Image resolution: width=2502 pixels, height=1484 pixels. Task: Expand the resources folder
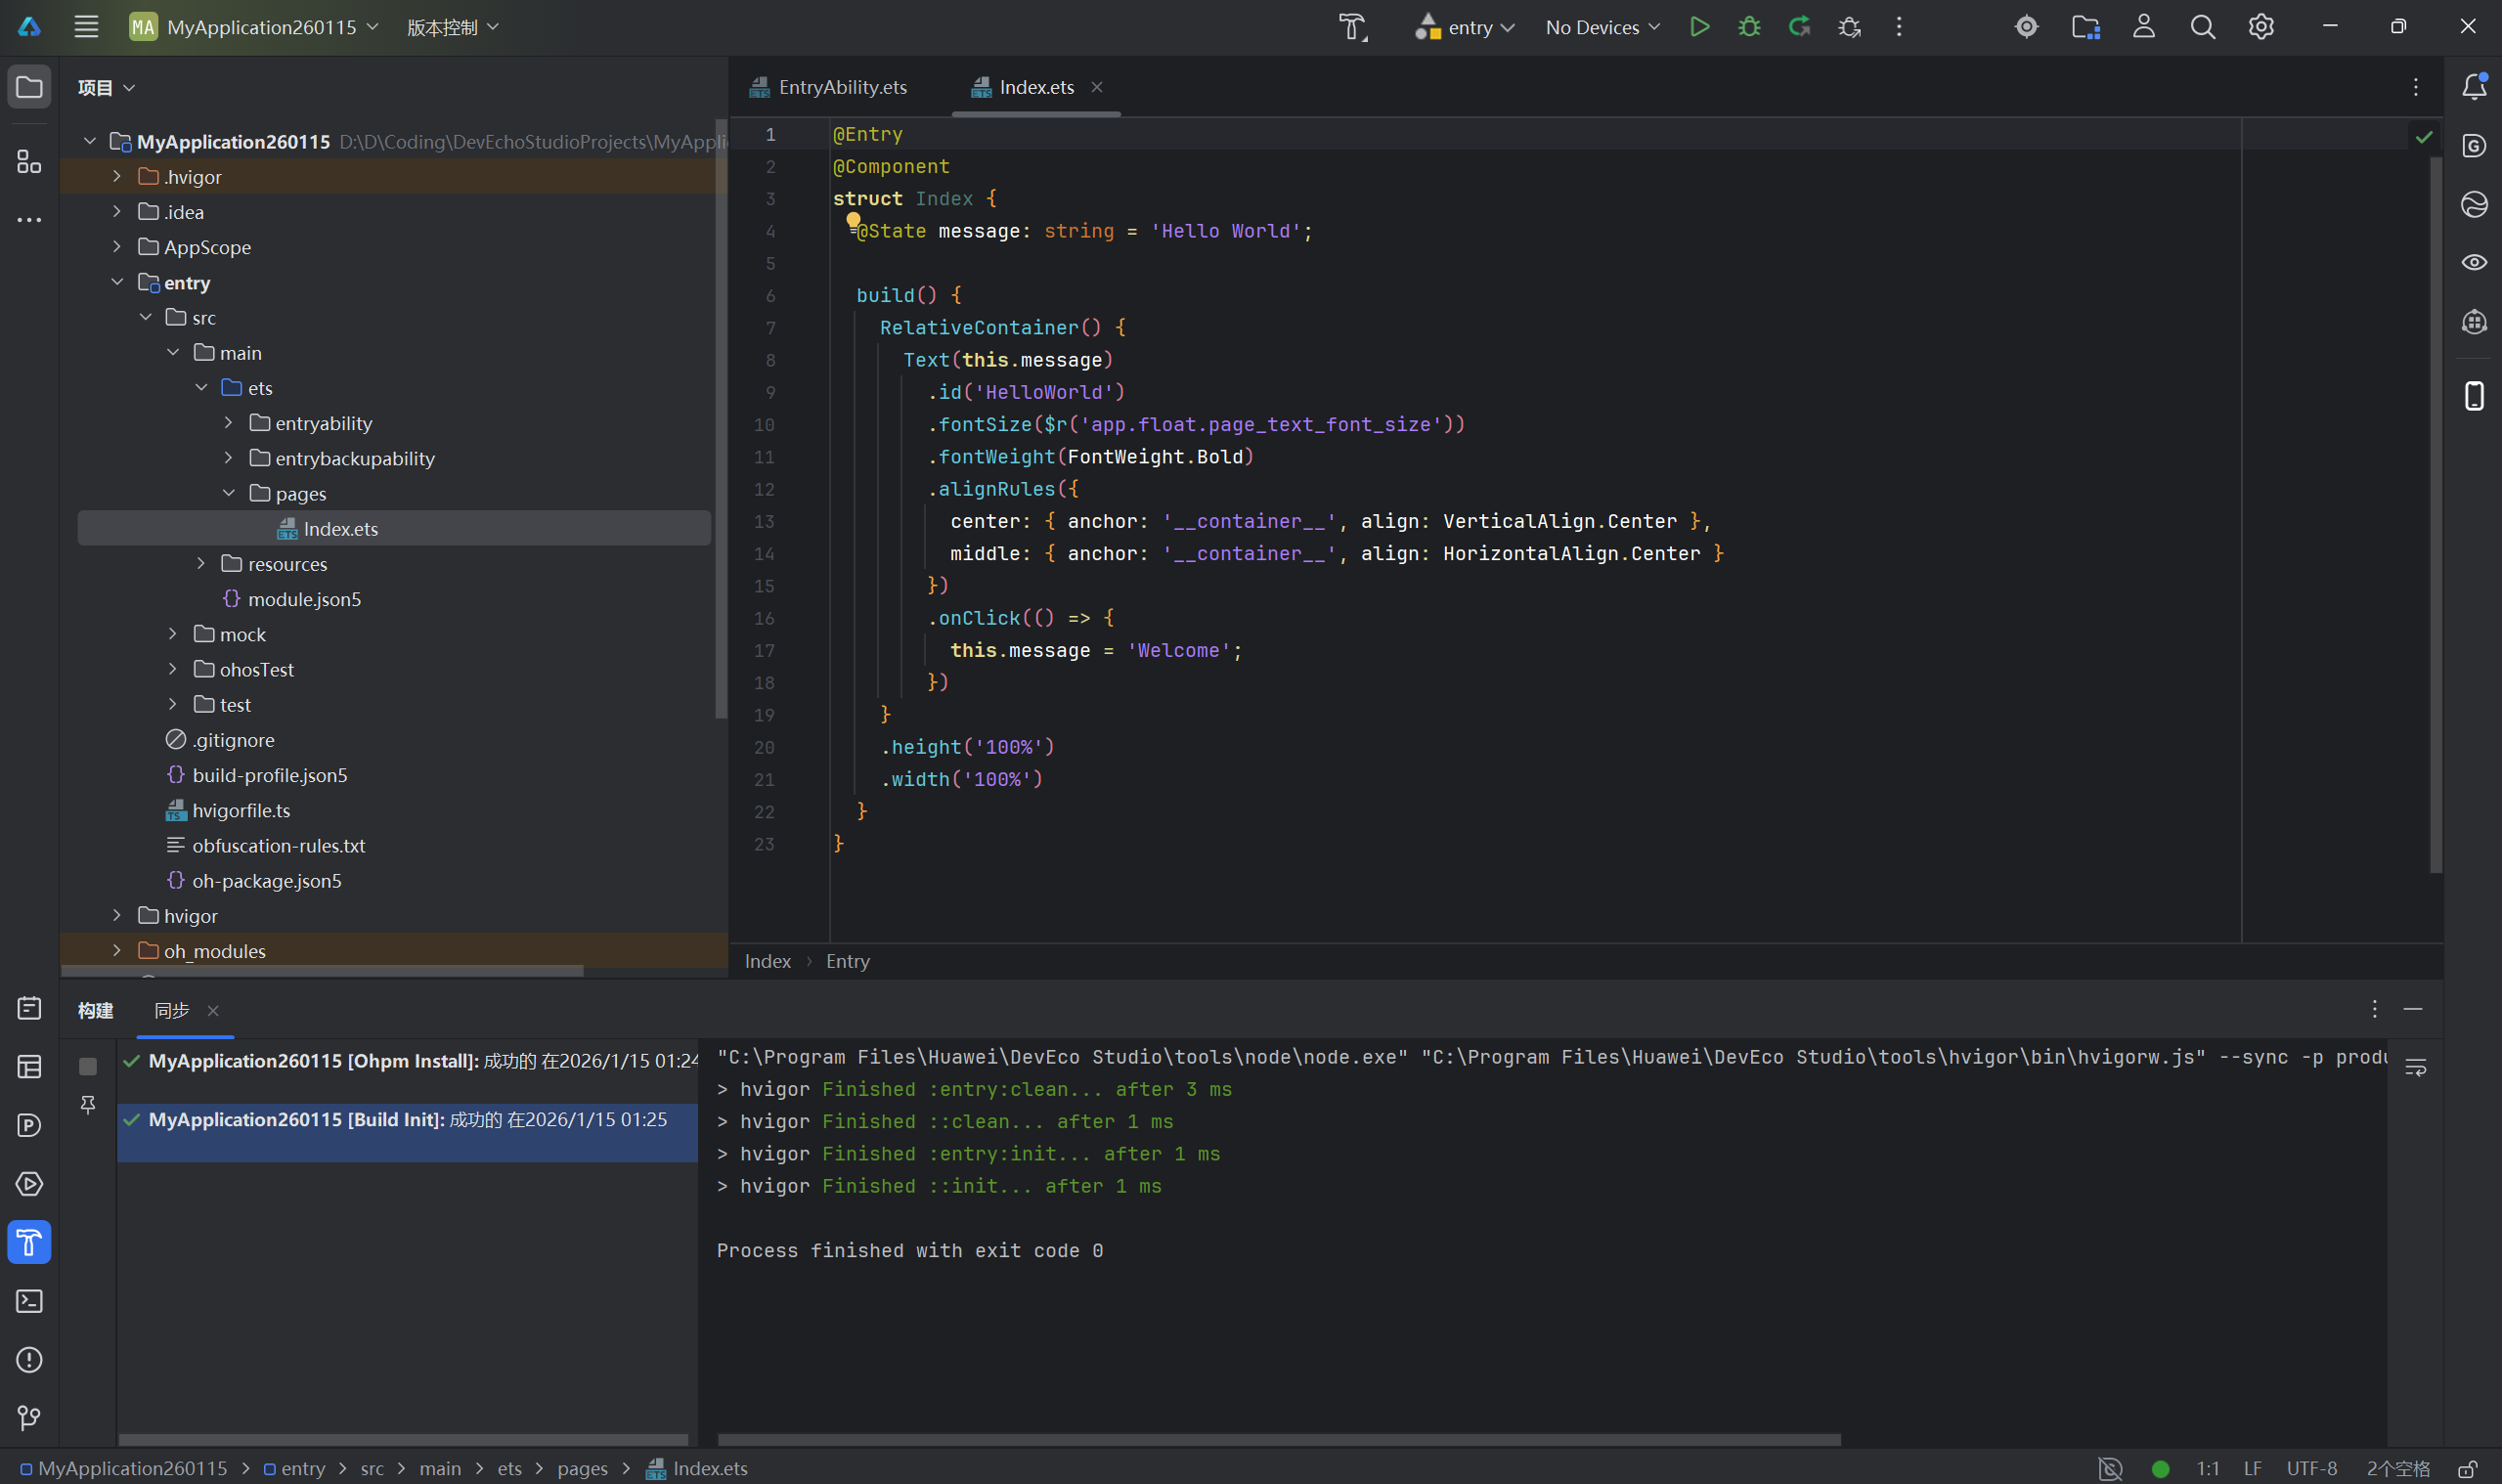point(201,564)
